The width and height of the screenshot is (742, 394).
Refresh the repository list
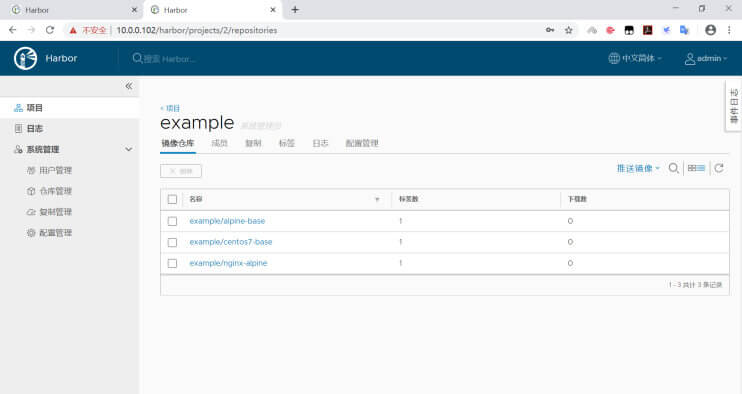(x=719, y=168)
